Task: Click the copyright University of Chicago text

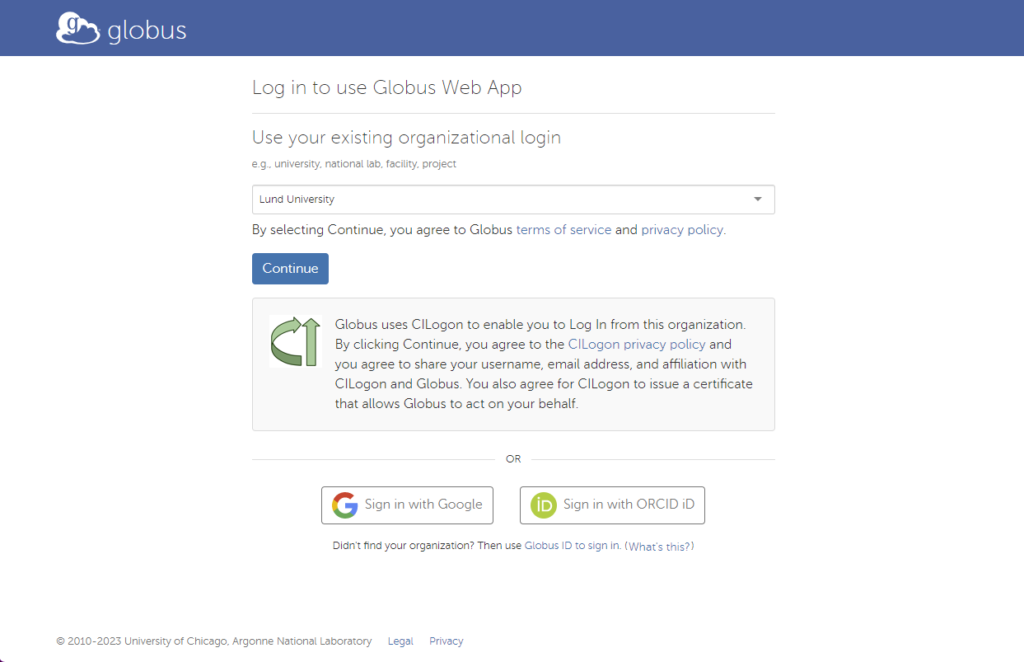Action: [214, 641]
